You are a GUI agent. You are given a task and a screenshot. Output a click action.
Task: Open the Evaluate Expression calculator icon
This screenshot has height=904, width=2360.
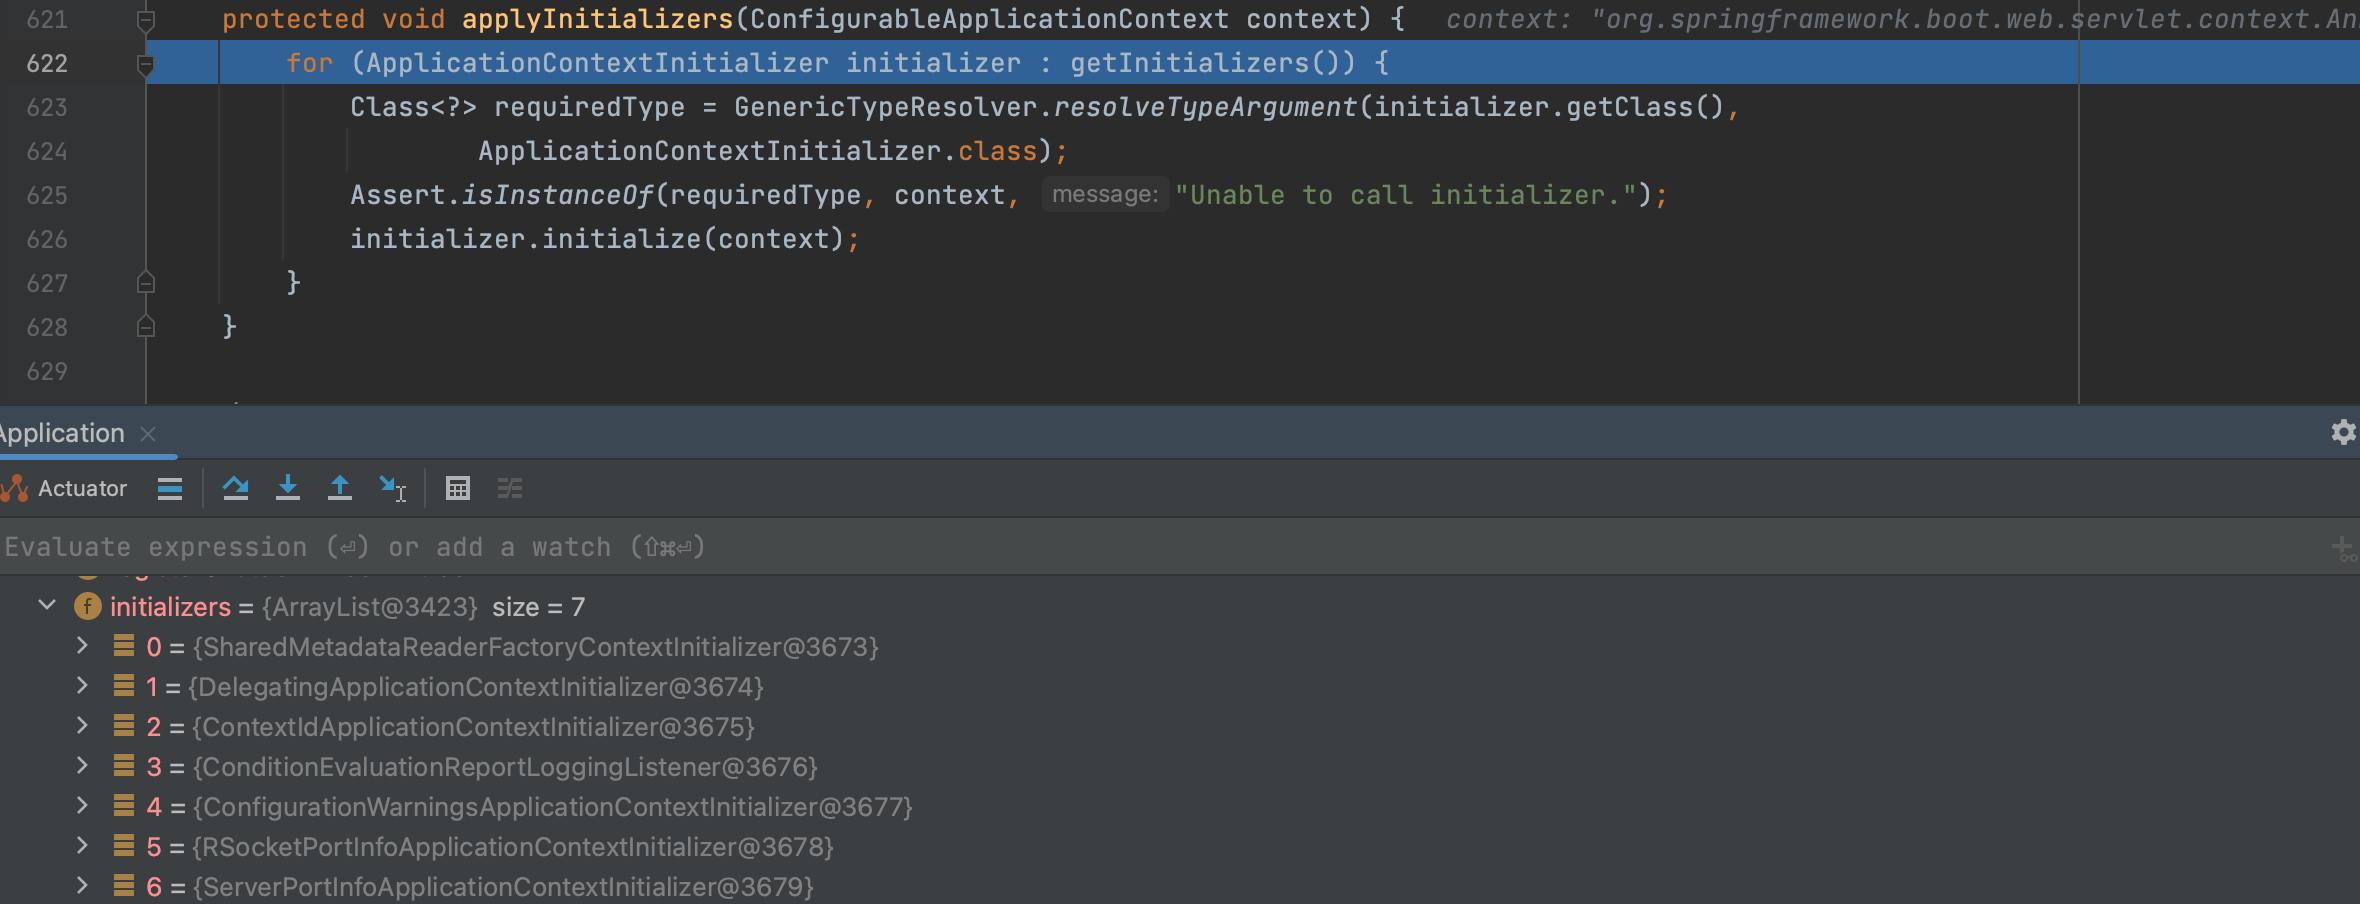458,488
